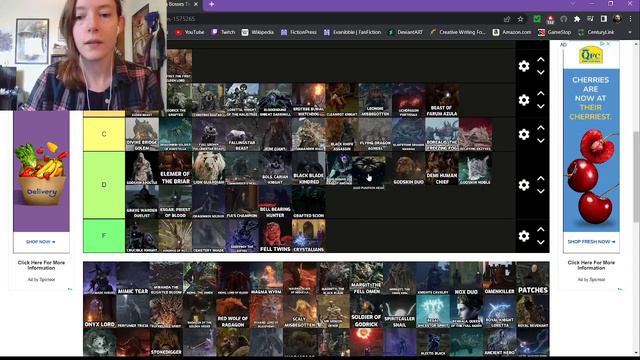Open the CenturyLink bookmark
Screen dimensions: 640x360
[596, 32]
